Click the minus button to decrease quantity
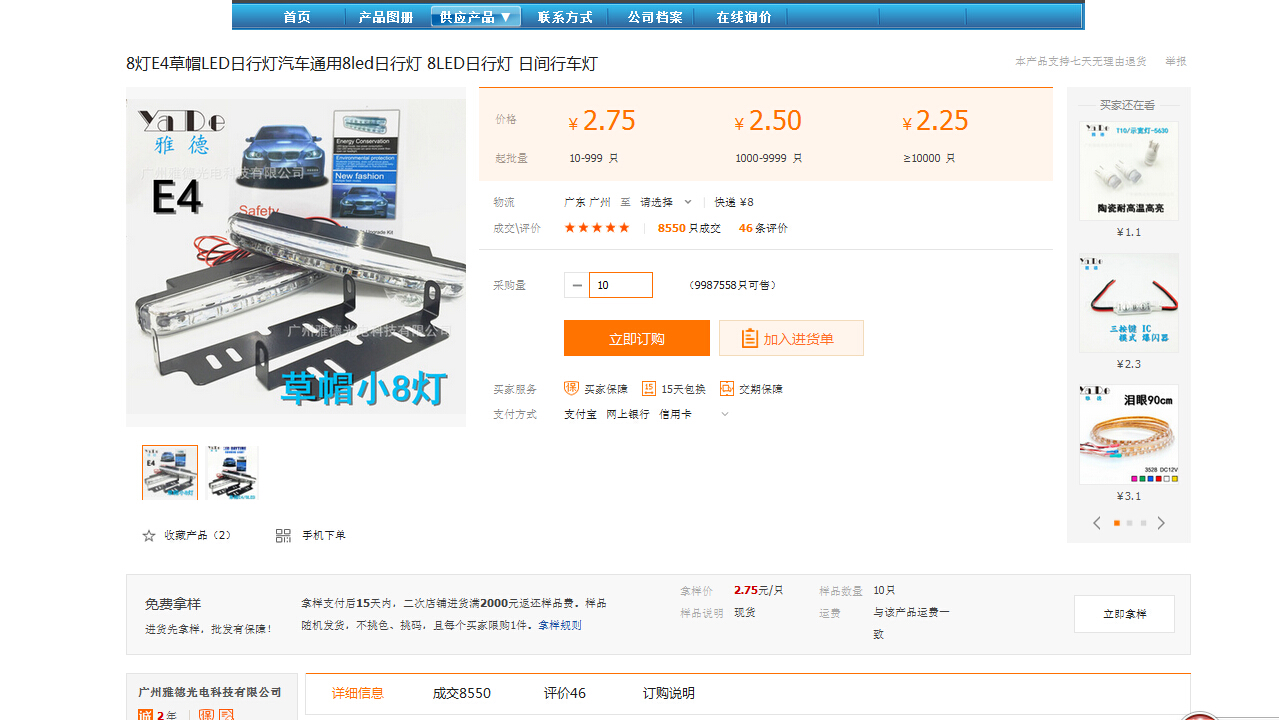Screen dimensions: 1279x720 [577, 285]
